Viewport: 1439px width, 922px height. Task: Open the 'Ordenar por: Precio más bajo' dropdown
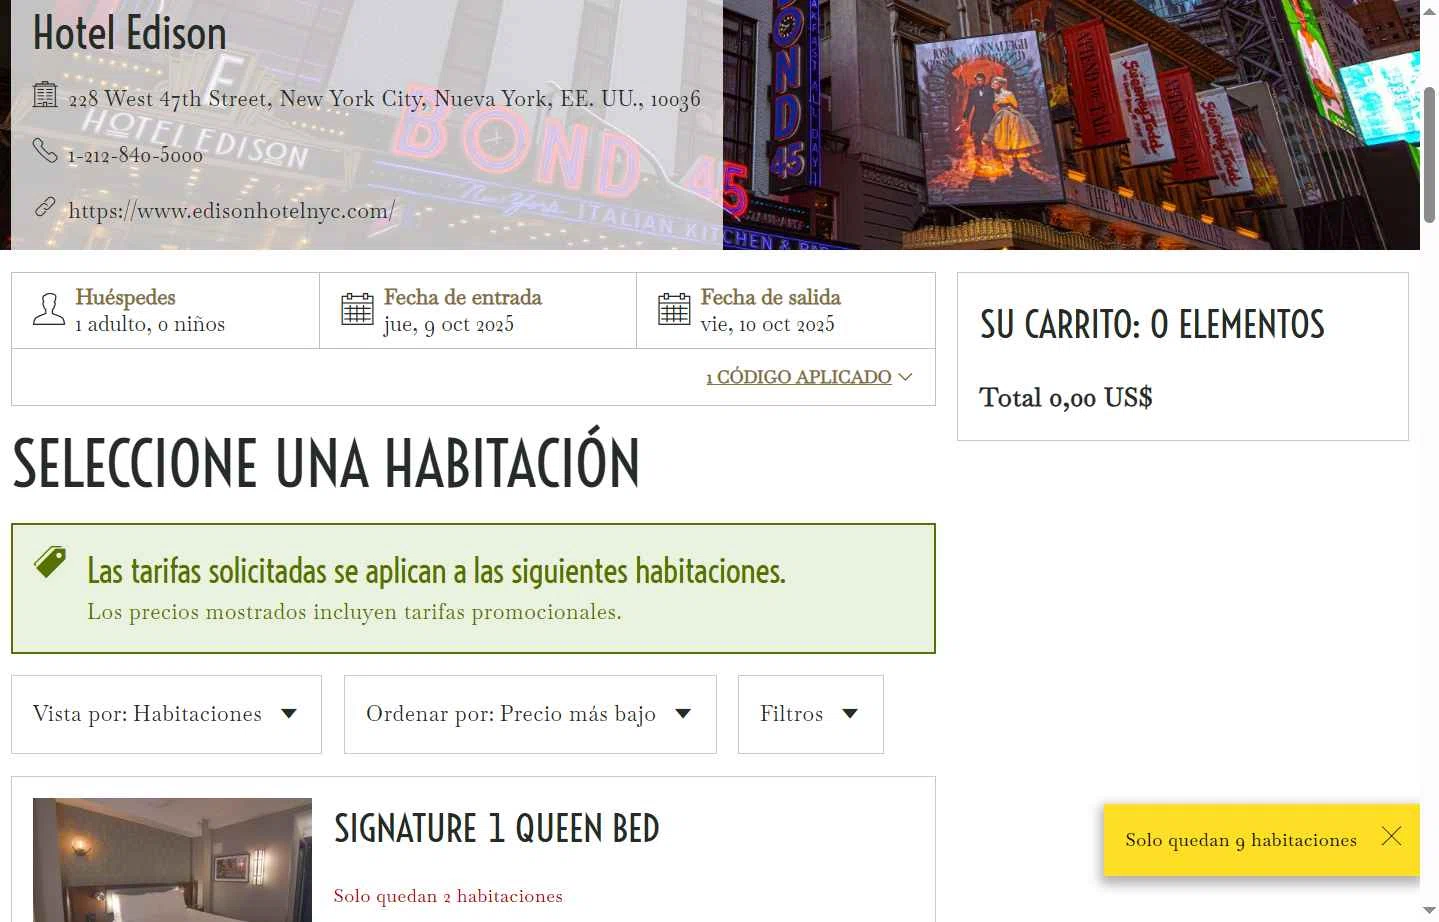point(530,714)
